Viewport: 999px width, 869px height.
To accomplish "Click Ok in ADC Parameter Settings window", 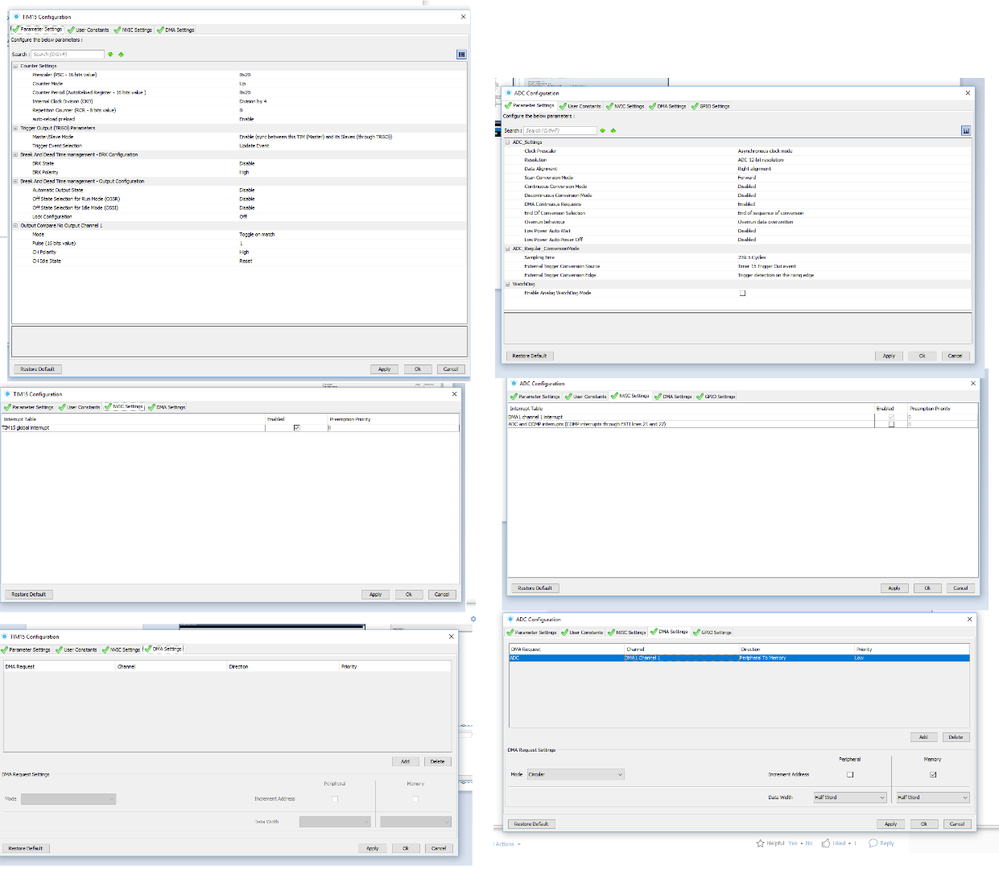I will [x=922, y=356].
